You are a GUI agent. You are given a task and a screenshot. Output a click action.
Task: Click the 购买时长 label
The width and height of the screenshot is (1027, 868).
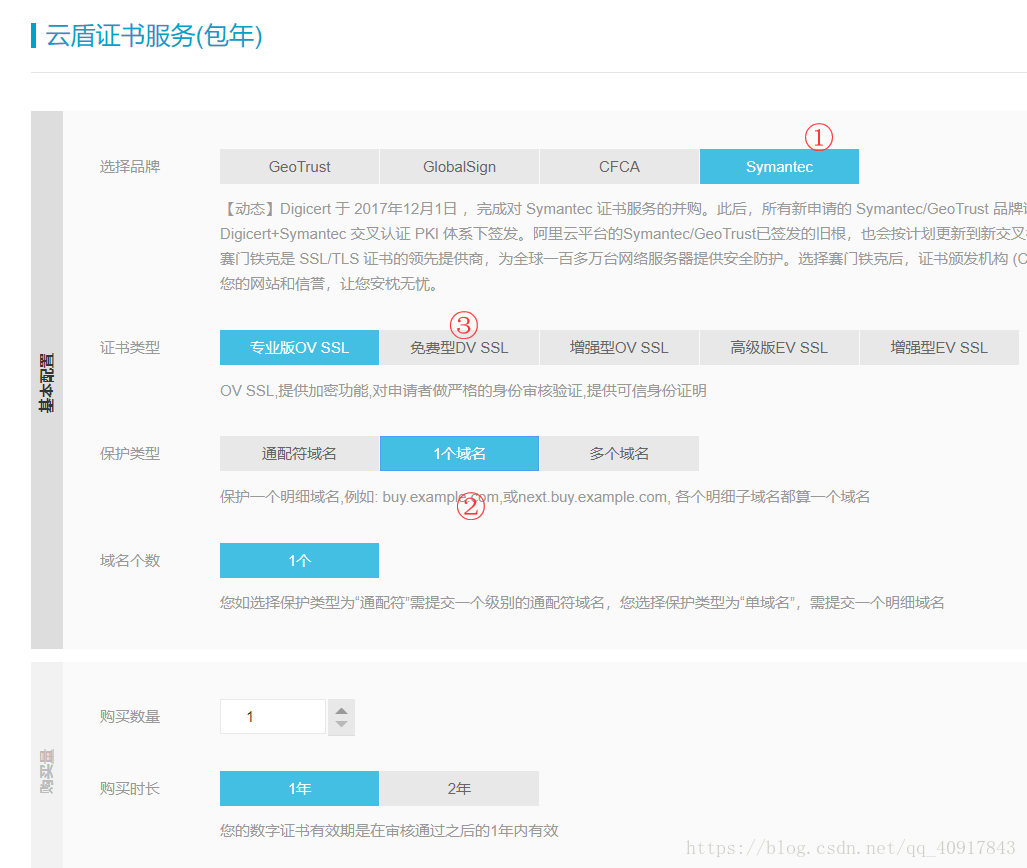pyautogui.click(x=130, y=788)
